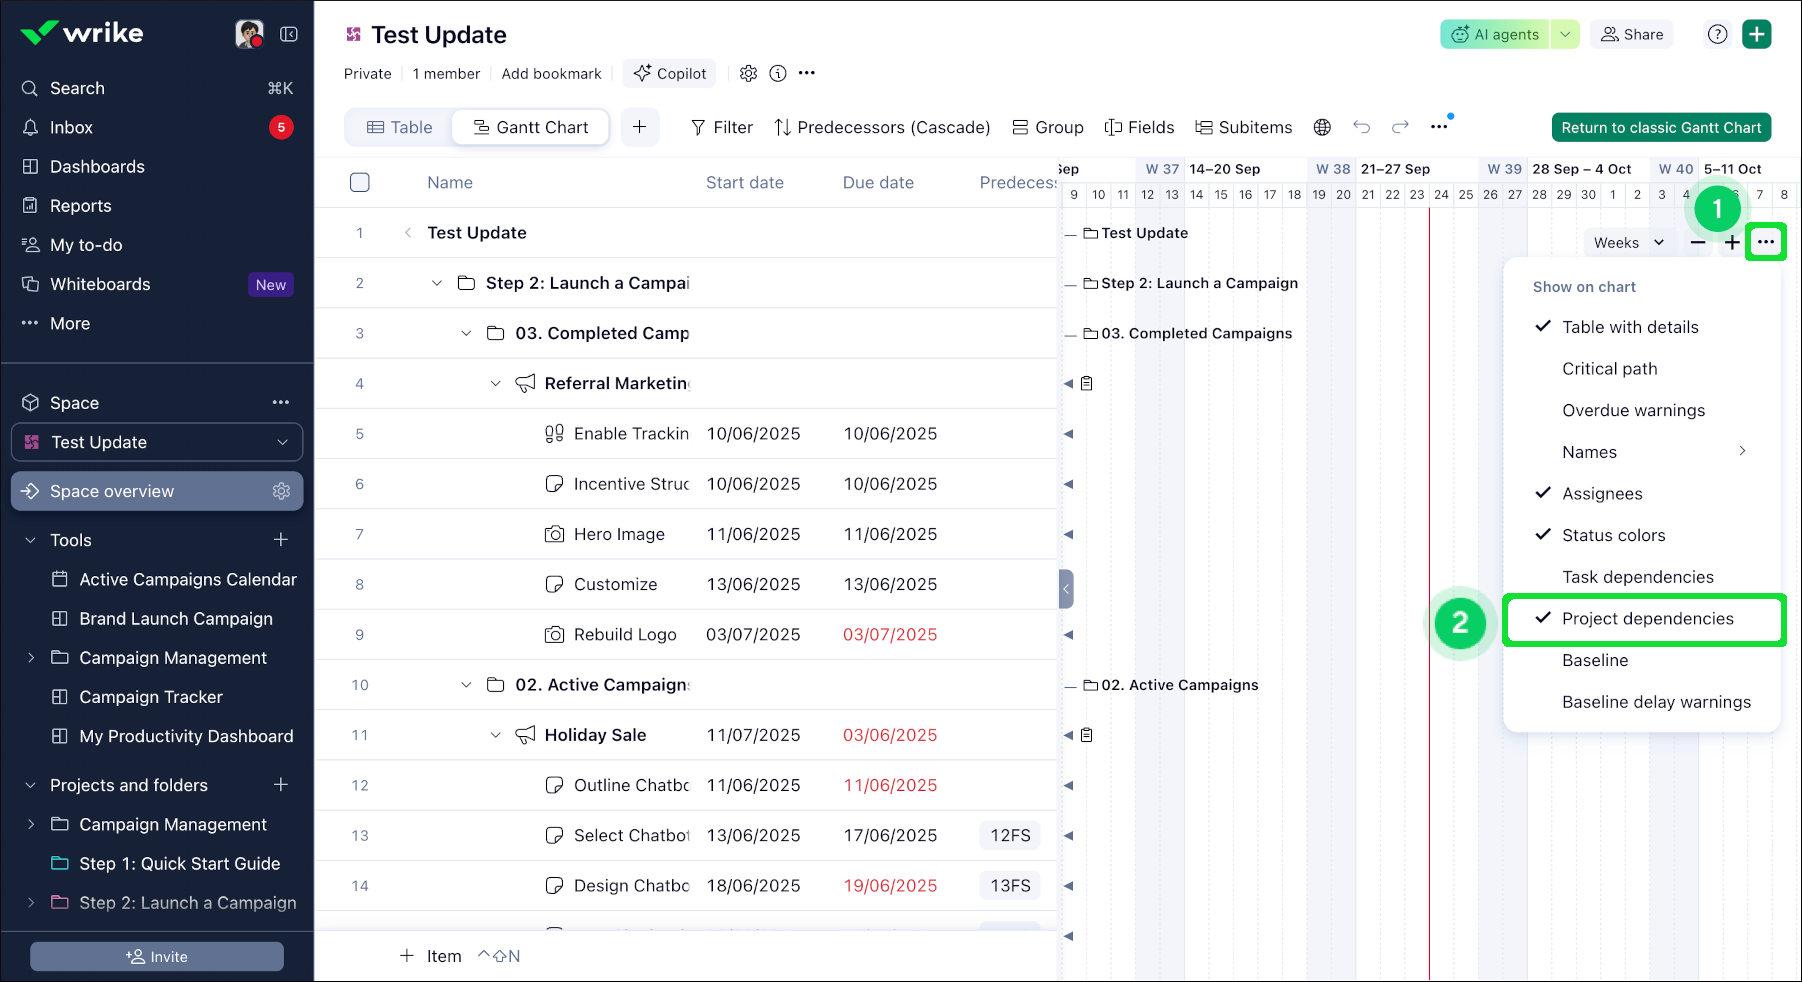
Task: Open AI agents dropdown arrow
Action: (x=1565, y=34)
